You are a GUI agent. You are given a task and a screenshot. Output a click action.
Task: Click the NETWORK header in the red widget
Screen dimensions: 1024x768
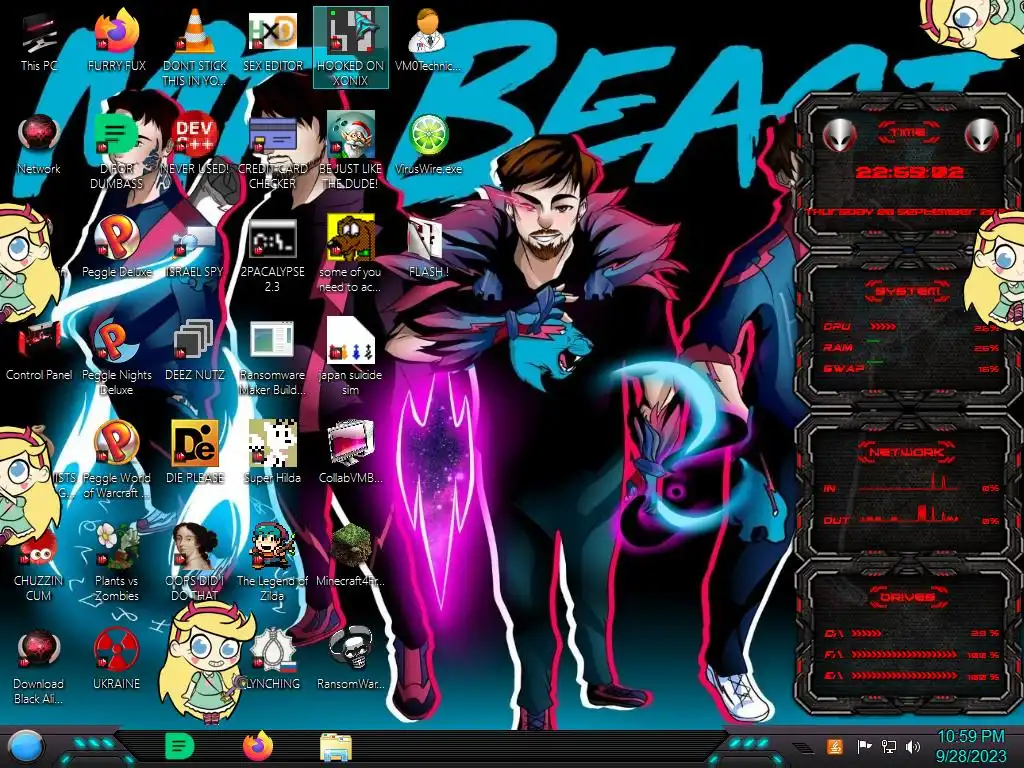tap(908, 452)
